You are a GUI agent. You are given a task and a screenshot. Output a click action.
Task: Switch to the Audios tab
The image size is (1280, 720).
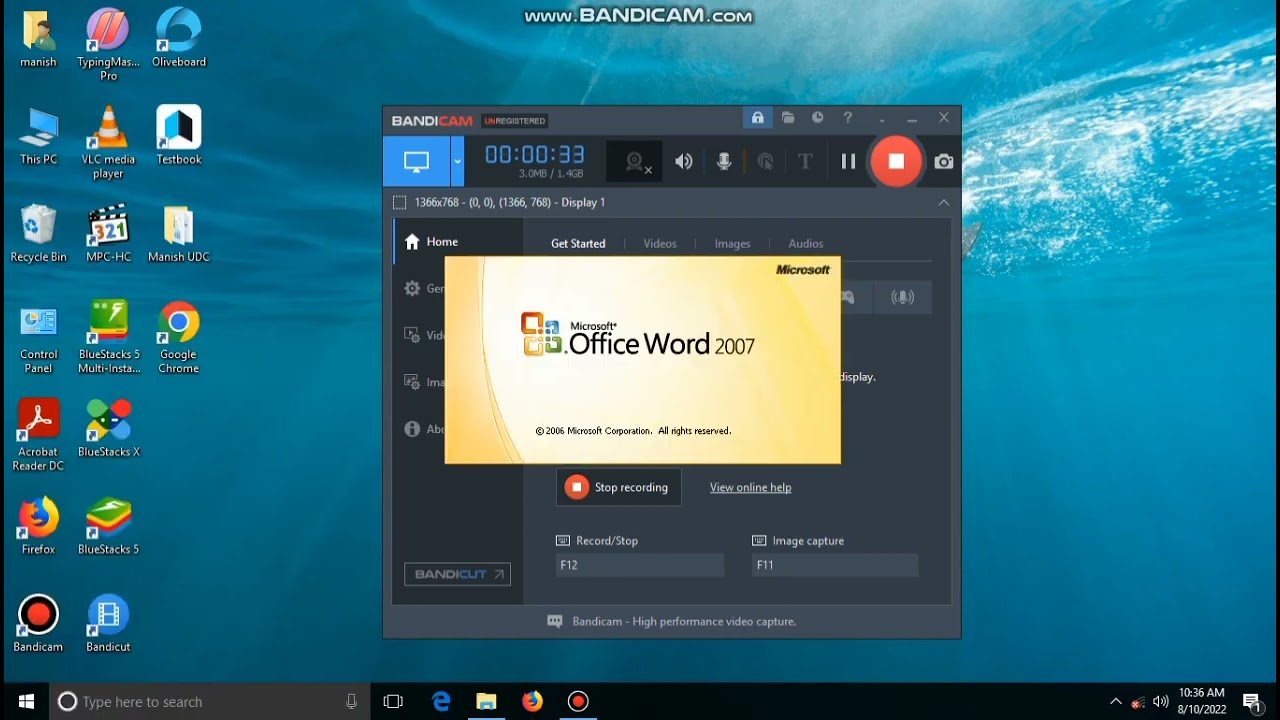(806, 244)
